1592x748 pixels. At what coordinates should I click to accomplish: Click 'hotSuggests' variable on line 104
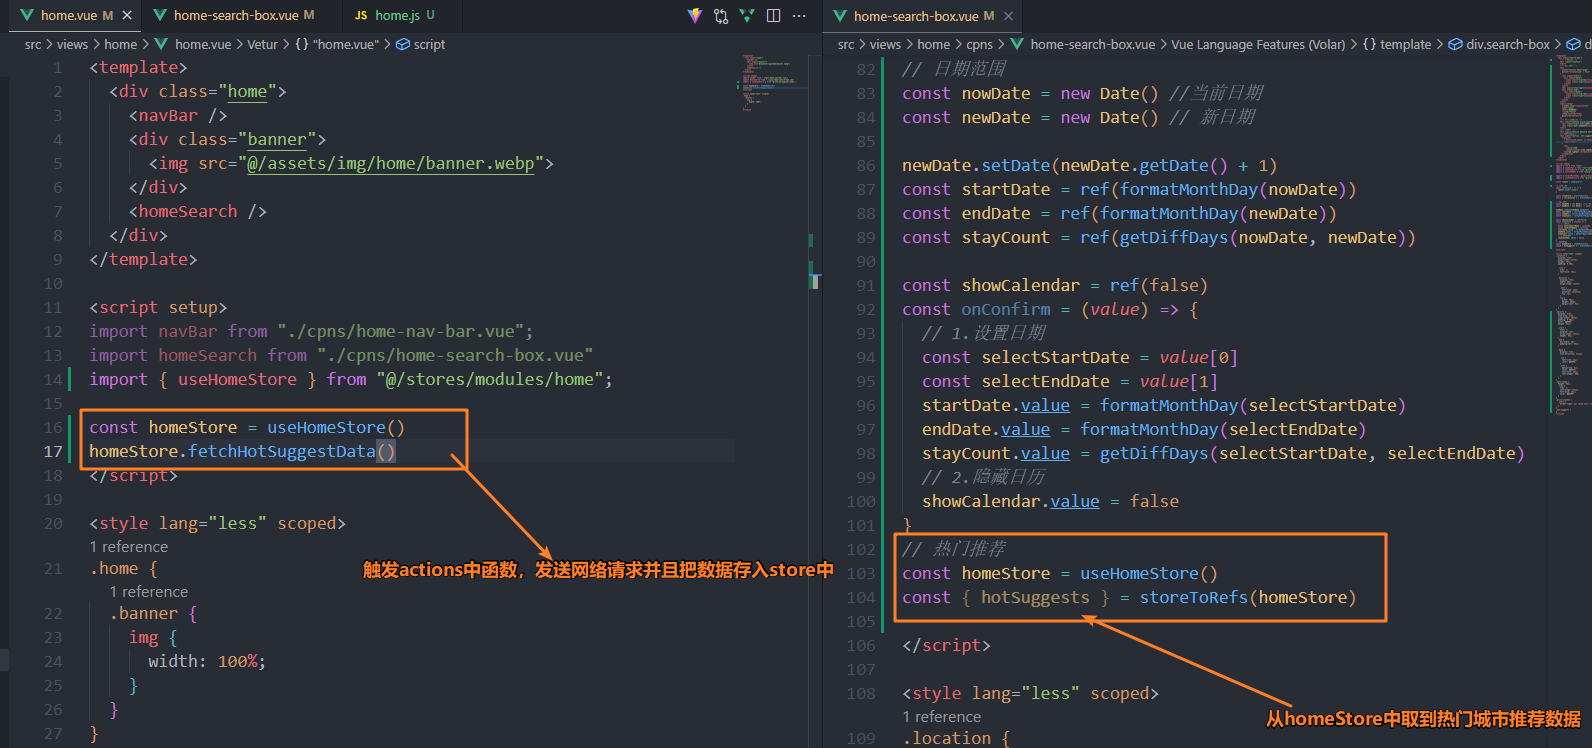[1035, 597]
